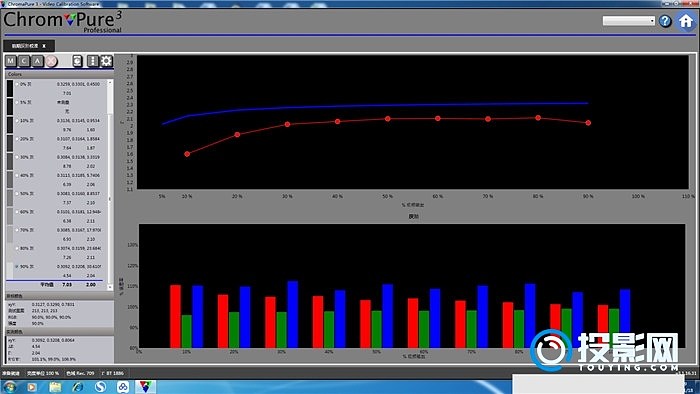This screenshot has width=700, height=394.
Task: Click the copy/refresh document icon
Action: point(77,61)
